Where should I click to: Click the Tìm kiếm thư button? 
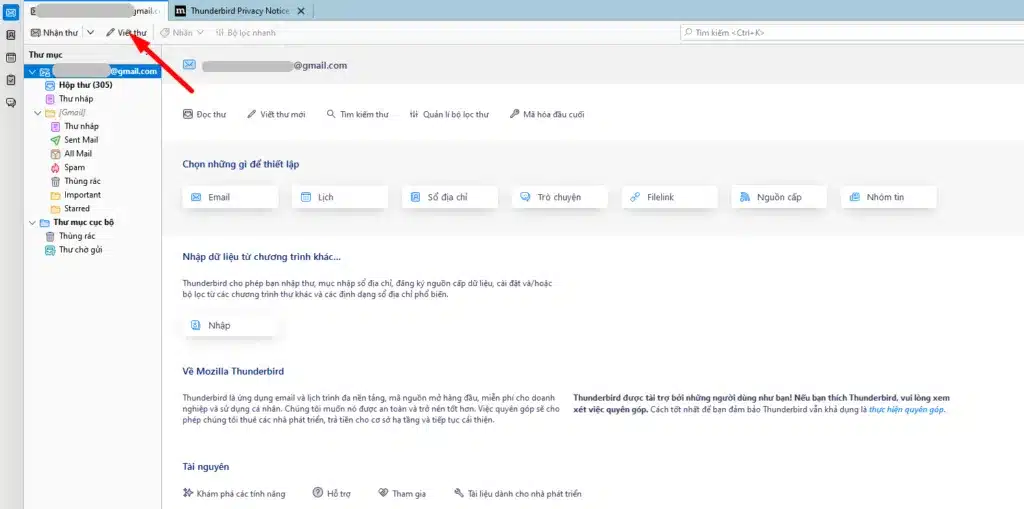coord(358,114)
